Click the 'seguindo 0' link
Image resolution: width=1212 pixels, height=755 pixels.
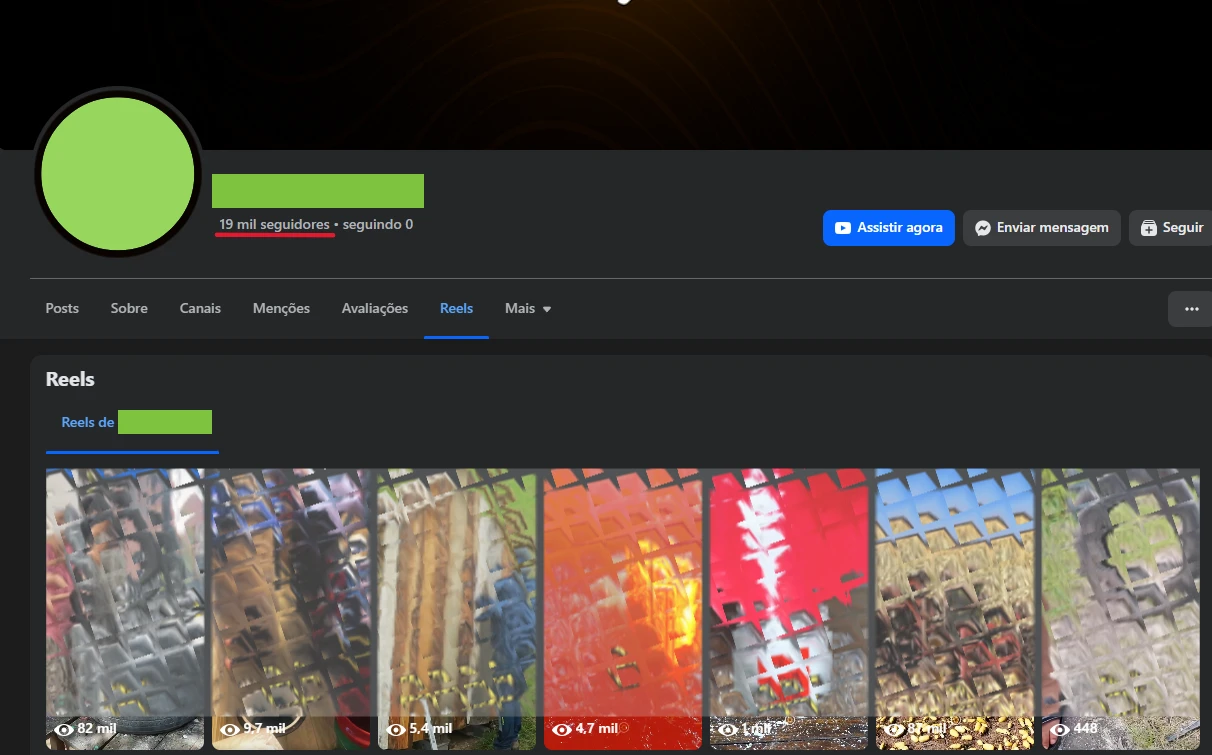coord(378,225)
